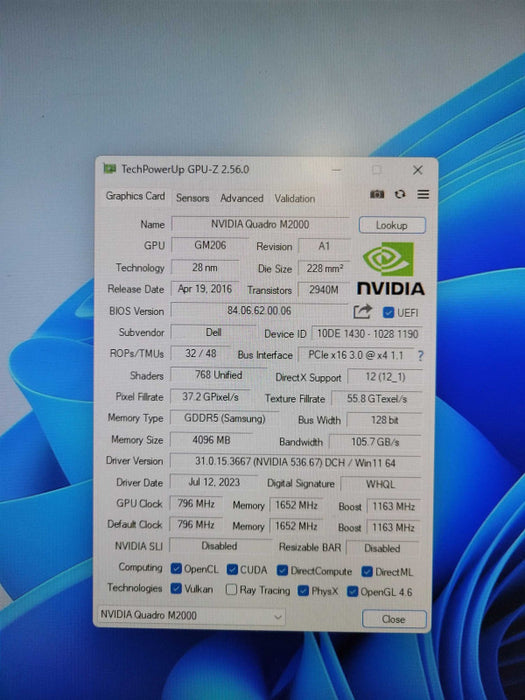The image size is (525, 700).
Task: Click the NVIDIA logo
Action: pos(390,268)
